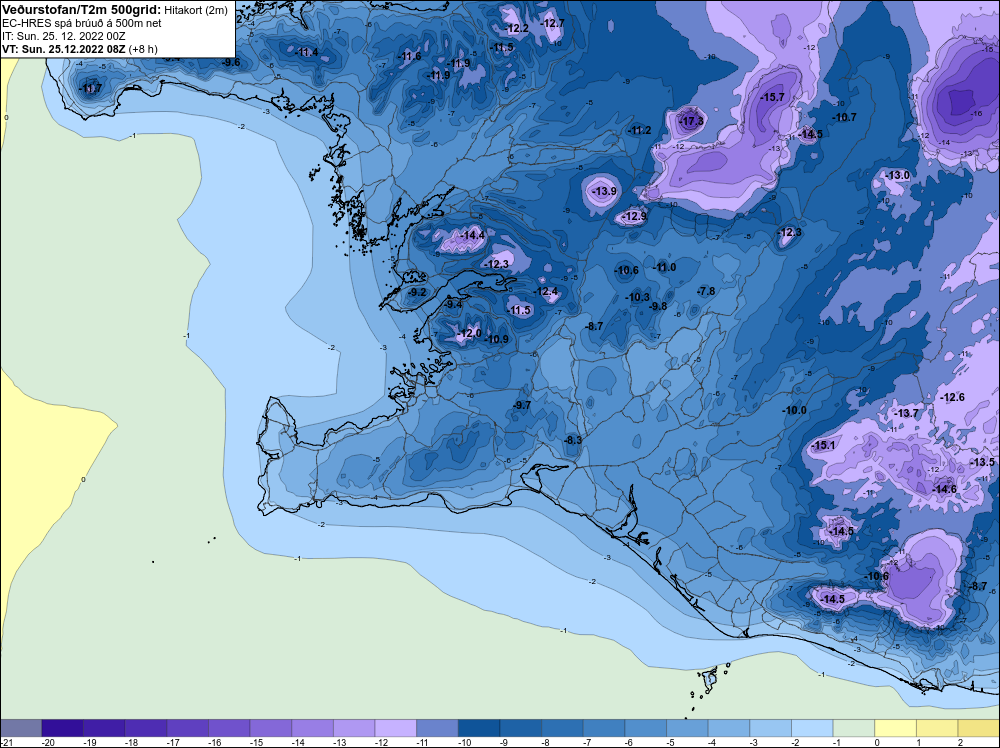Click the -8.3 temperature label
Viewport: 1000px width, 748px height.
[x=573, y=440]
